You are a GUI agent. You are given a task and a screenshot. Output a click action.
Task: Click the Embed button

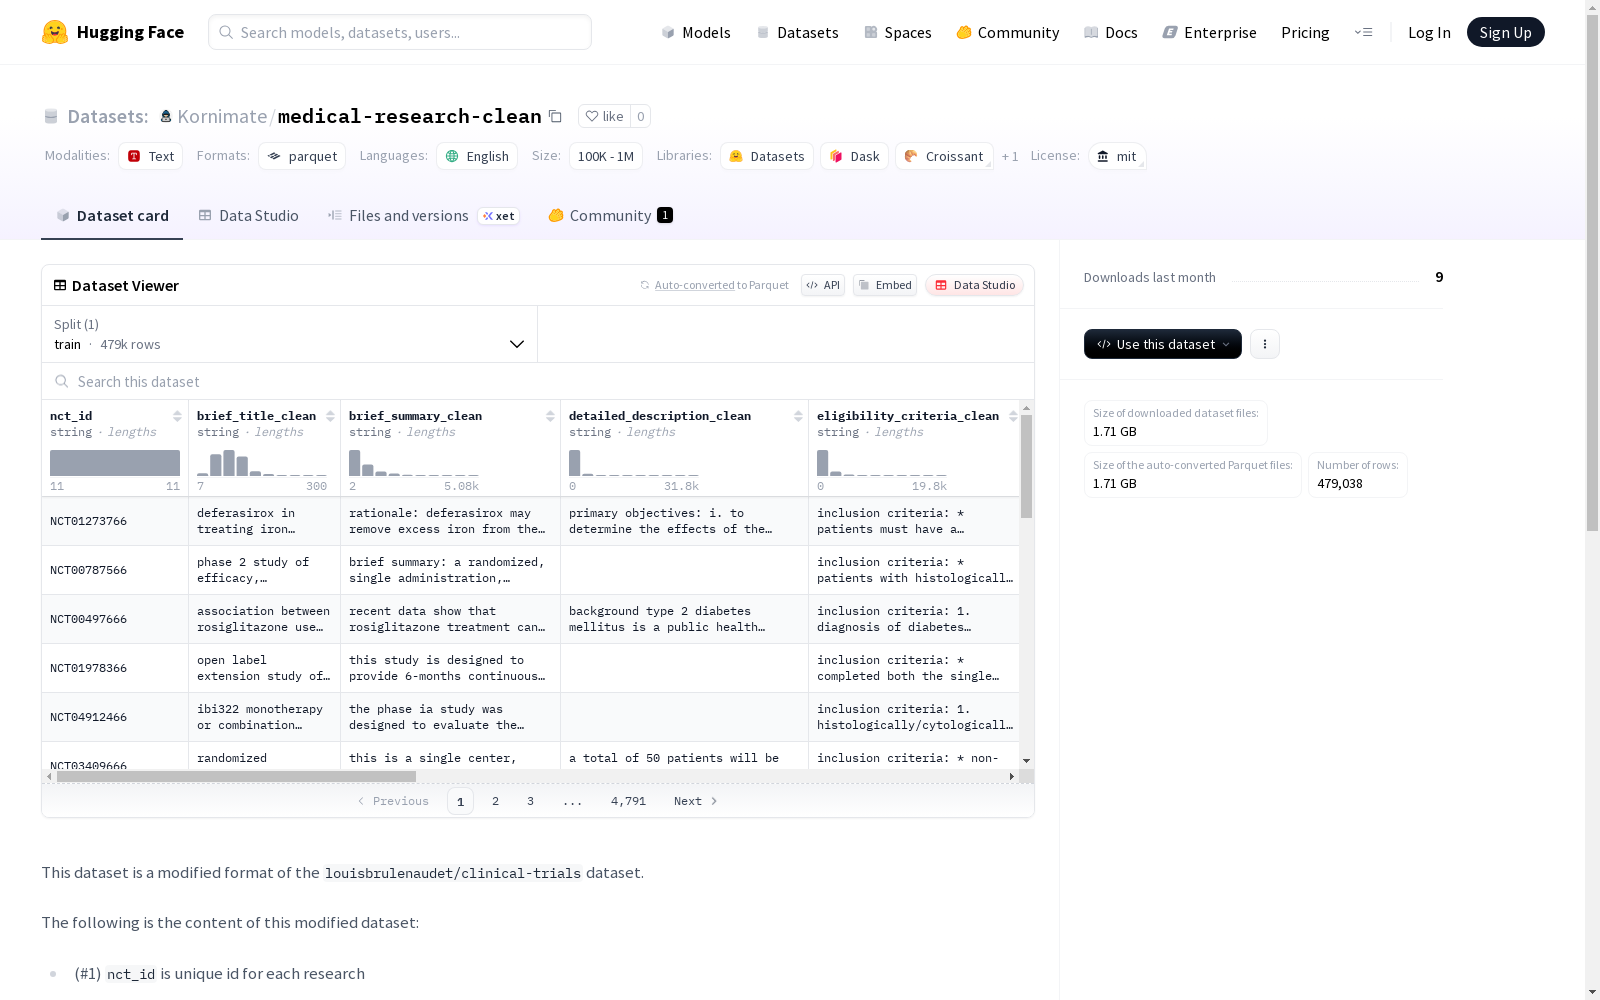click(x=885, y=285)
